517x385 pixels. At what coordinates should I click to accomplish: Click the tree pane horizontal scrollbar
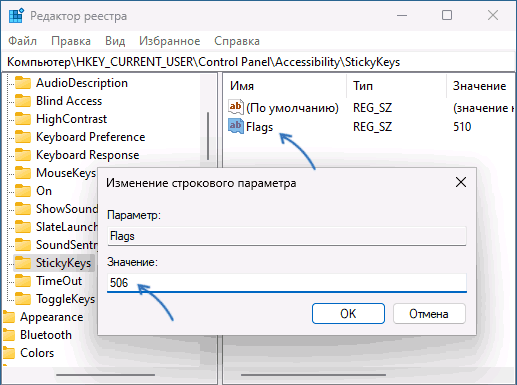[x=105, y=375]
